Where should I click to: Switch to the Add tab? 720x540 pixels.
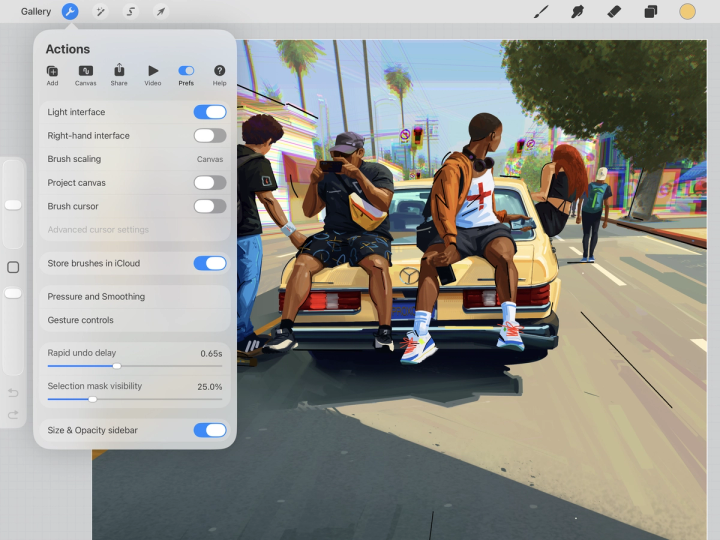[52, 76]
